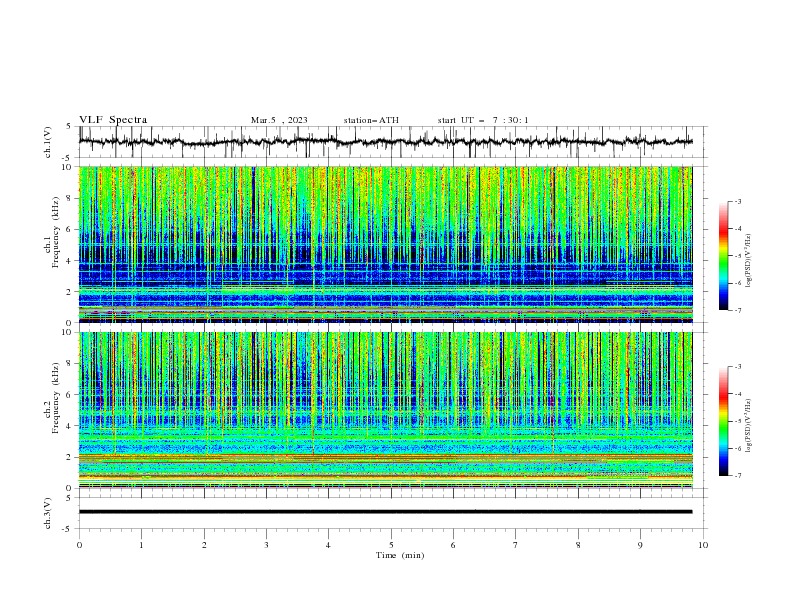This screenshot has width=792, height=612.
Task: Click the '-3' value on ch.1 colorbar
Action: tap(737, 202)
